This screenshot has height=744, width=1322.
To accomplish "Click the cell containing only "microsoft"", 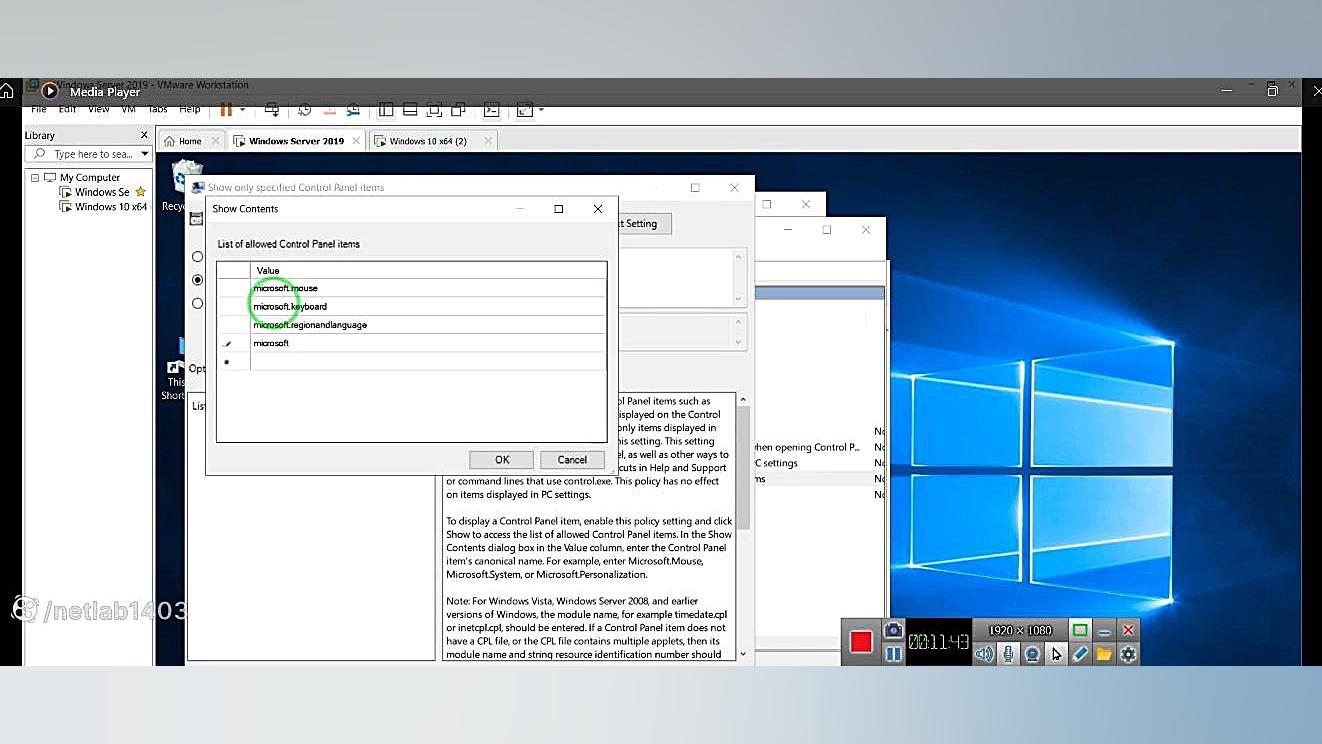I will point(428,343).
